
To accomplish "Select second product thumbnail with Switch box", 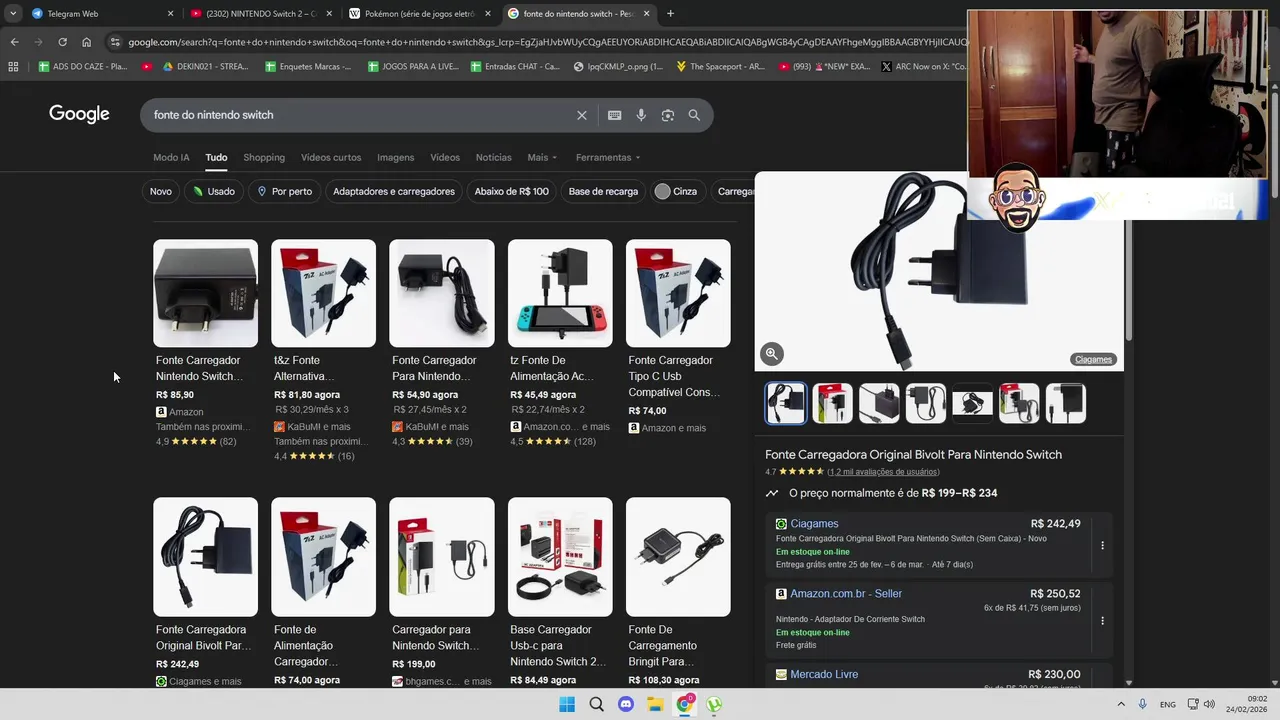I will tap(832, 403).
